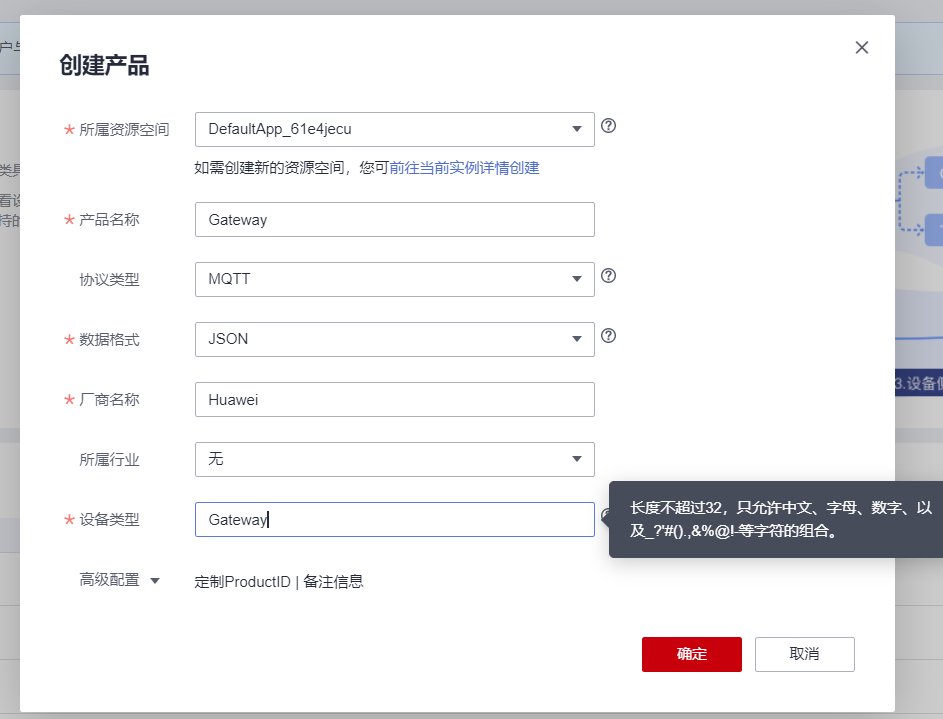943x719 pixels.
Task: Focus the 厂商名称 Huawei input field
Action: [394, 399]
